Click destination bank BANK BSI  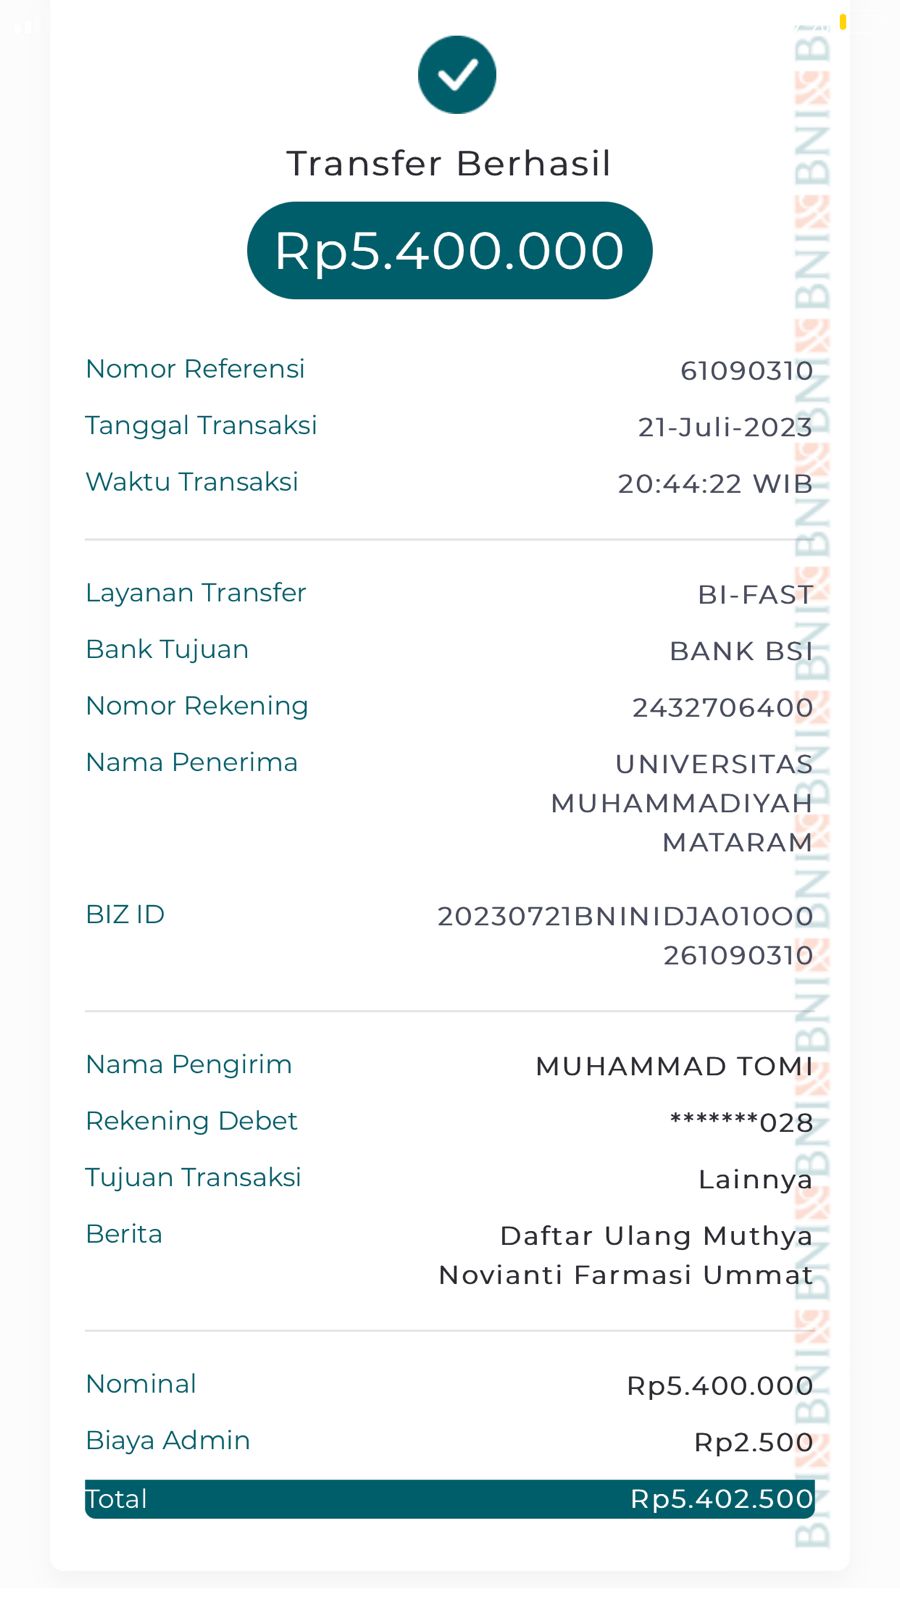pos(741,651)
